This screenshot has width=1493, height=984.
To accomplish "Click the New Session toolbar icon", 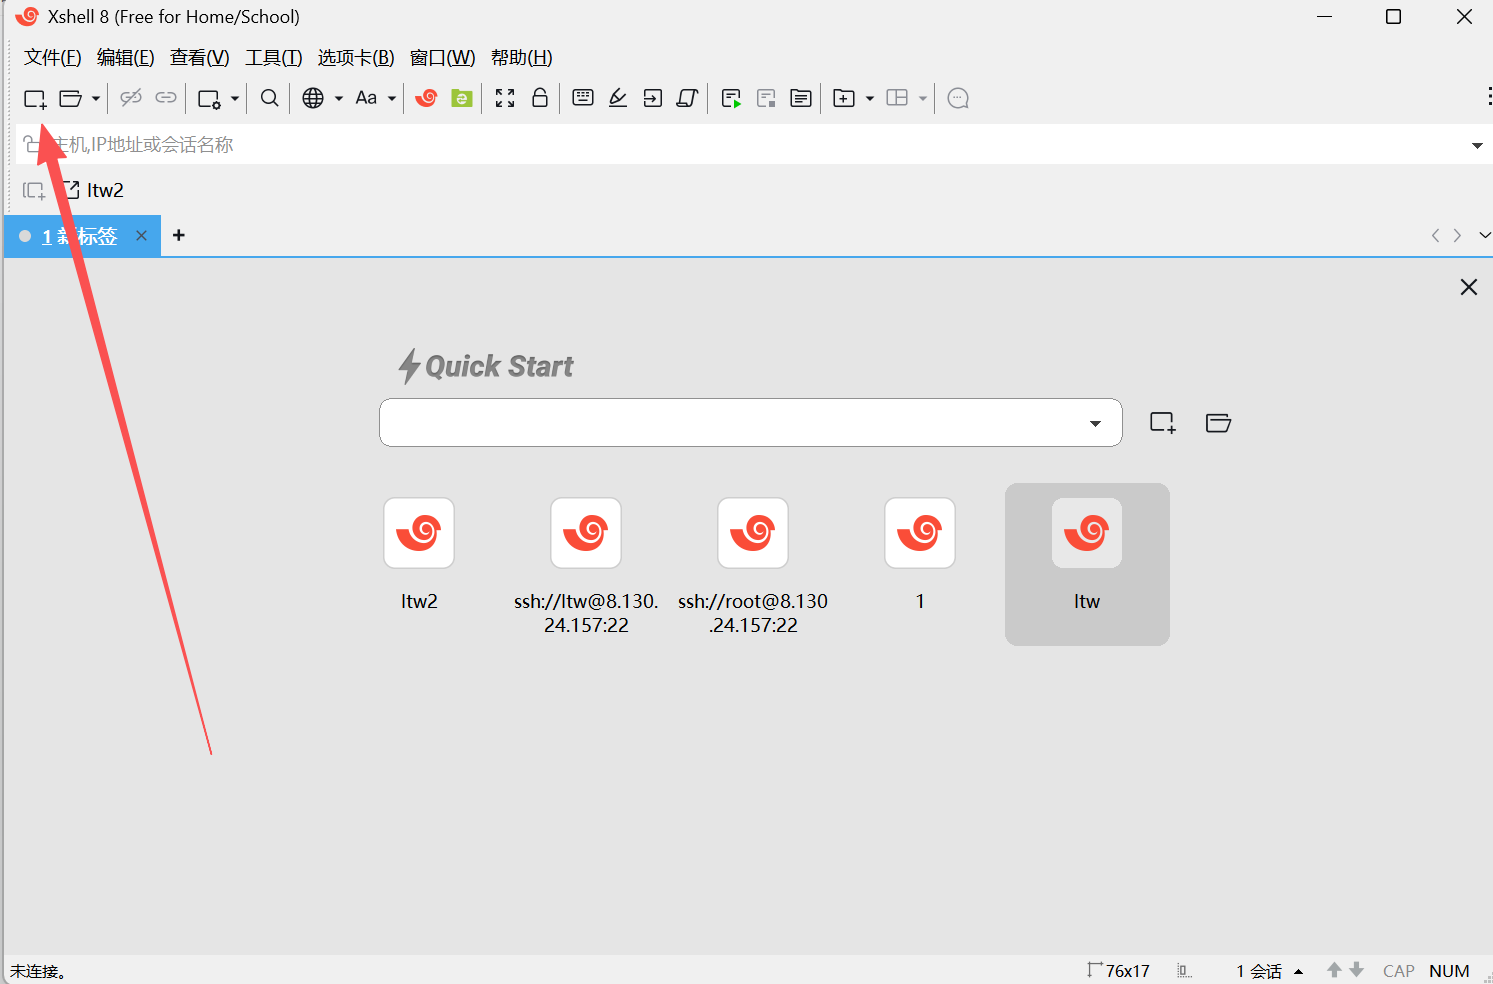I will click(35, 98).
